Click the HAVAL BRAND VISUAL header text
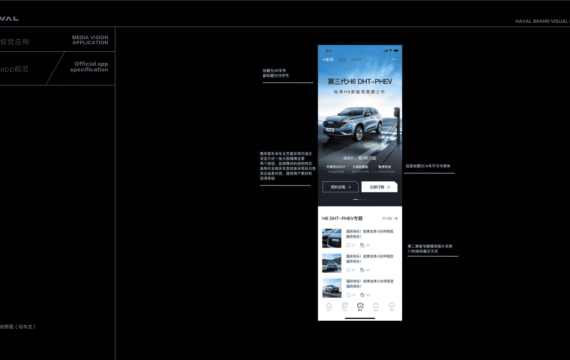Screen dimensions: 570x360 coord(542,21)
